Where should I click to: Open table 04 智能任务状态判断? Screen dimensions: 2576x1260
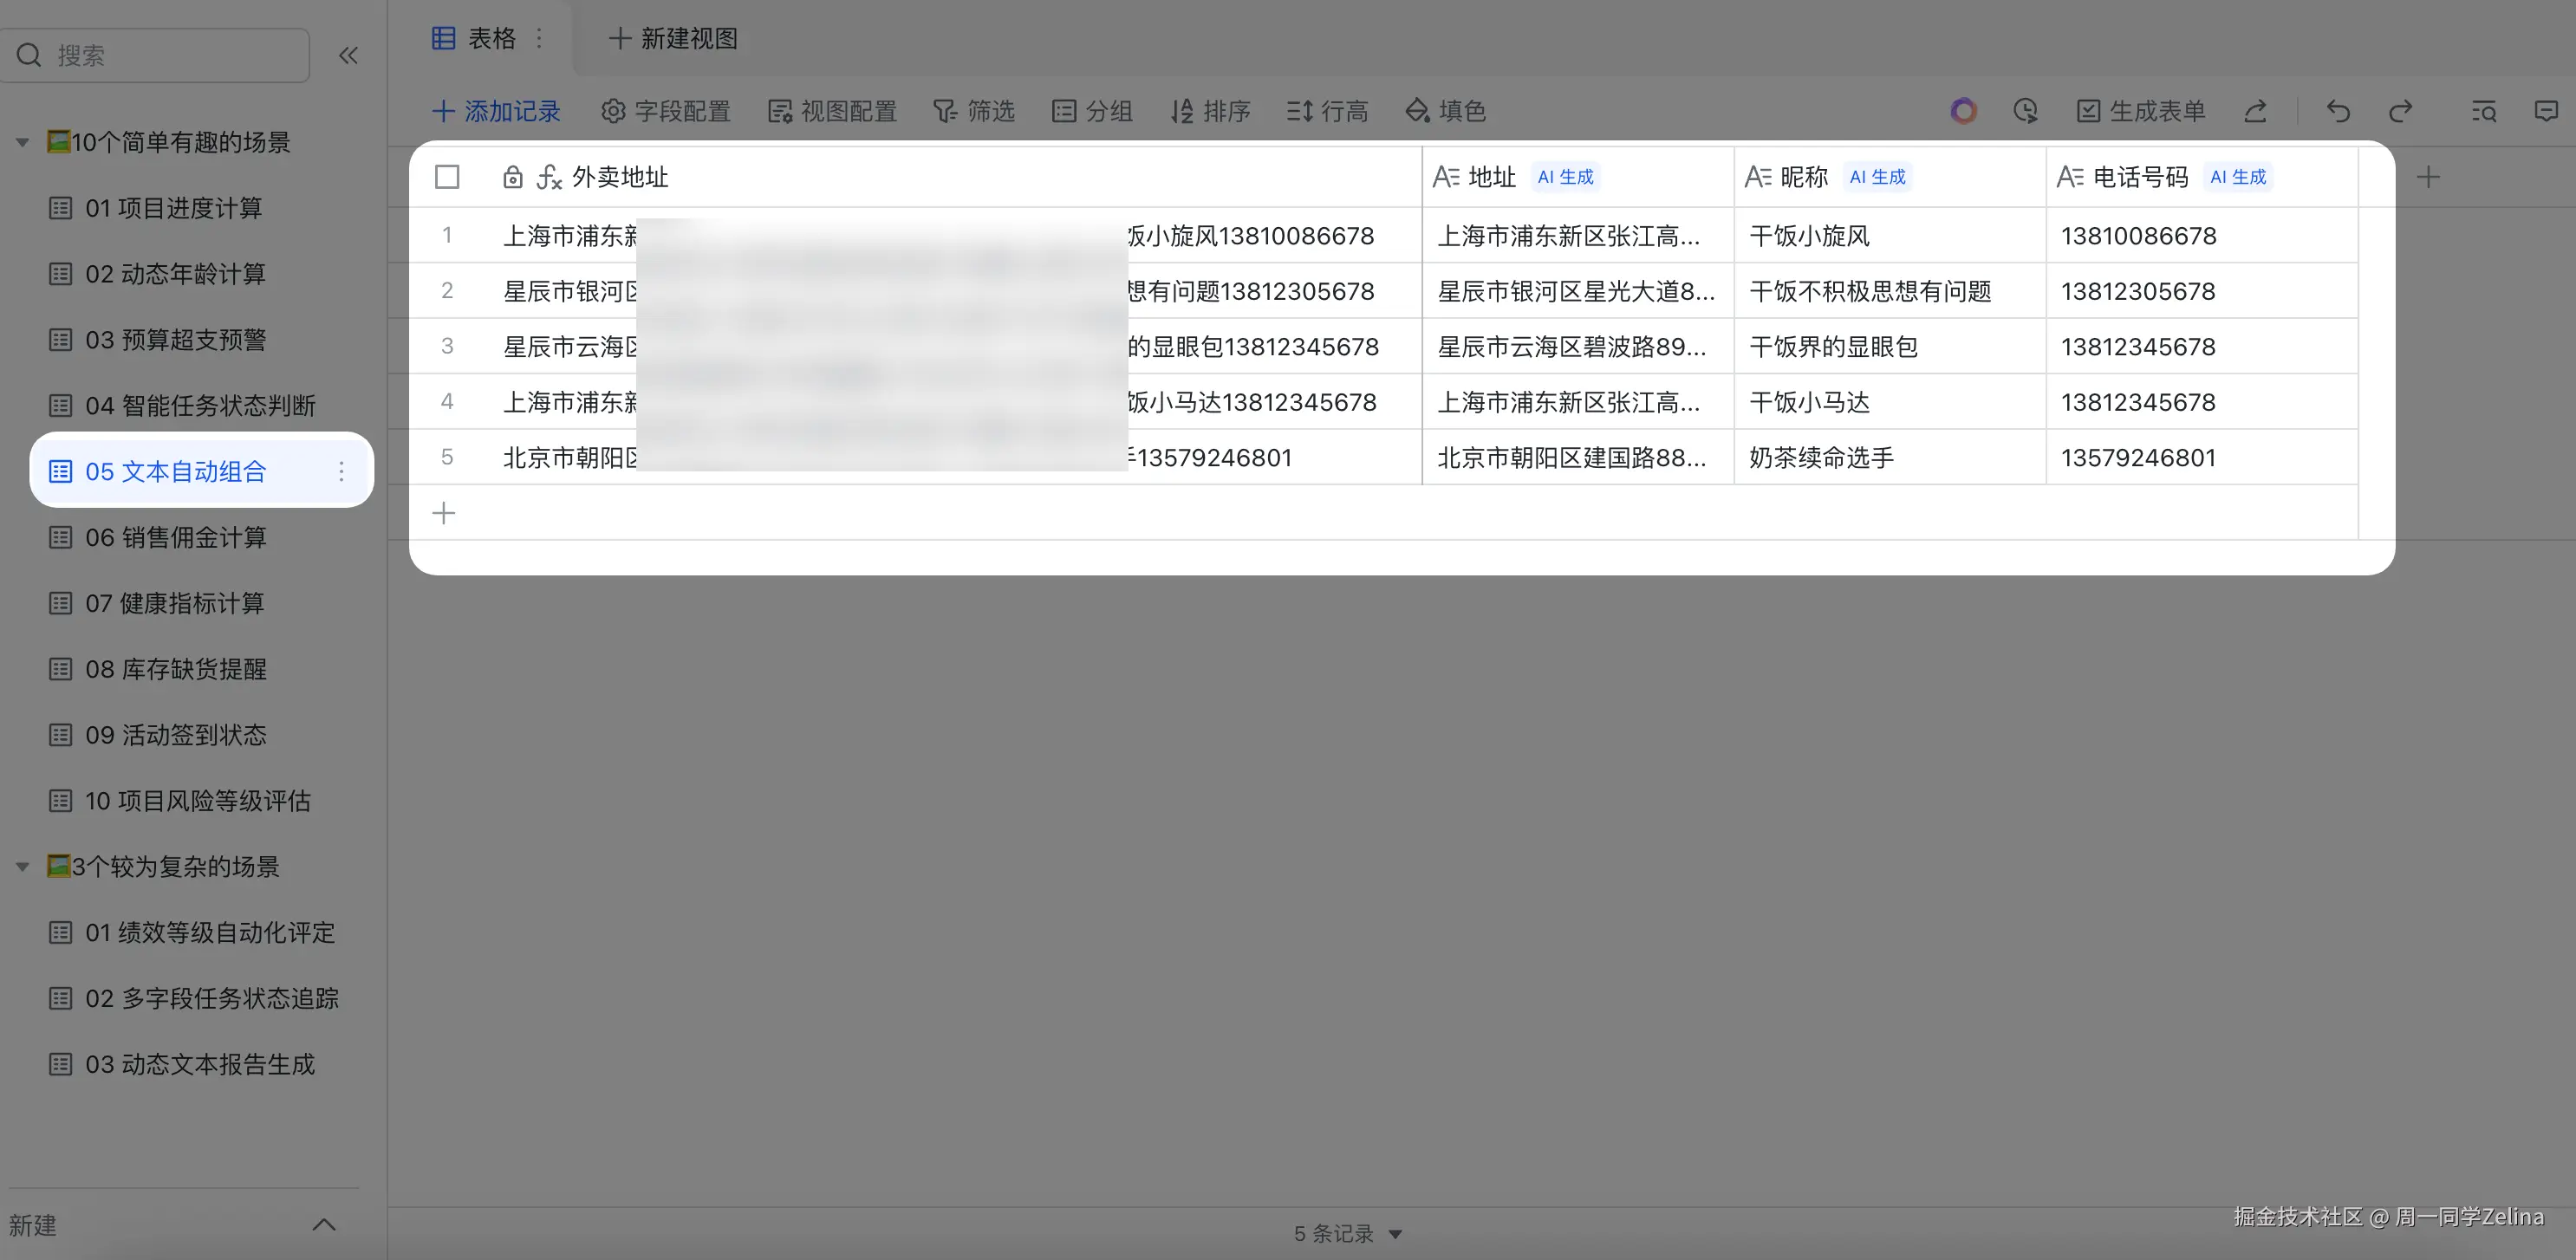point(200,406)
